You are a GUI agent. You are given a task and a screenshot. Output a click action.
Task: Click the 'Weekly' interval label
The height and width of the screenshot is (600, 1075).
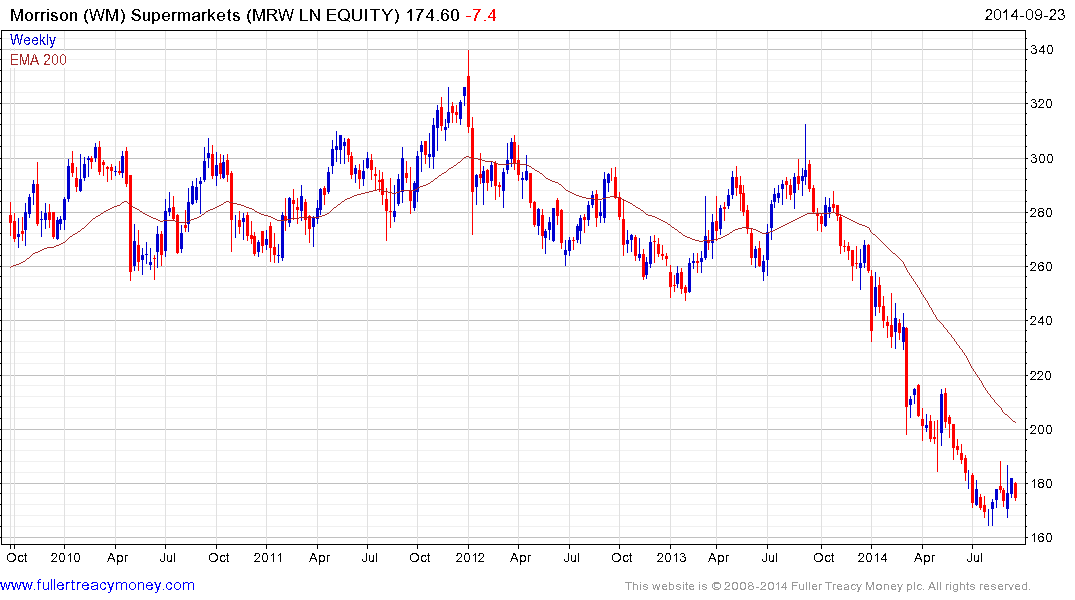pyautogui.click(x=33, y=40)
